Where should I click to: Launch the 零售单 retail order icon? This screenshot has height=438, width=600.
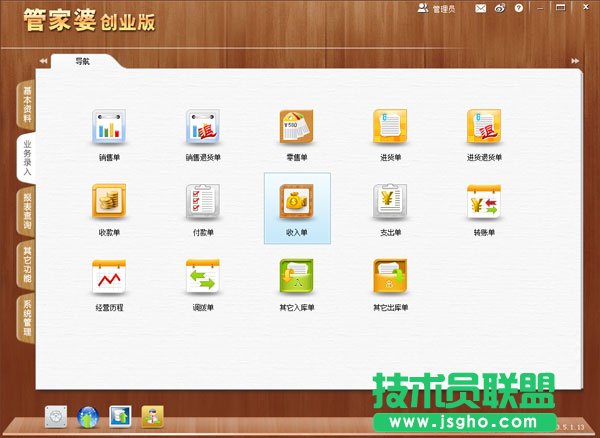pyautogui.click(x=297, y=127)
